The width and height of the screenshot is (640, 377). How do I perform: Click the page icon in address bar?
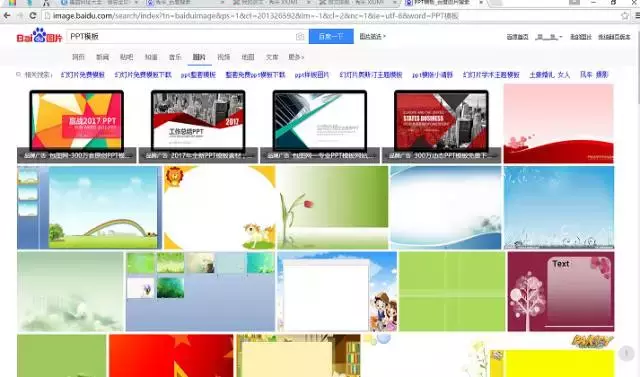pyautogui.click(x=47, y=16)
